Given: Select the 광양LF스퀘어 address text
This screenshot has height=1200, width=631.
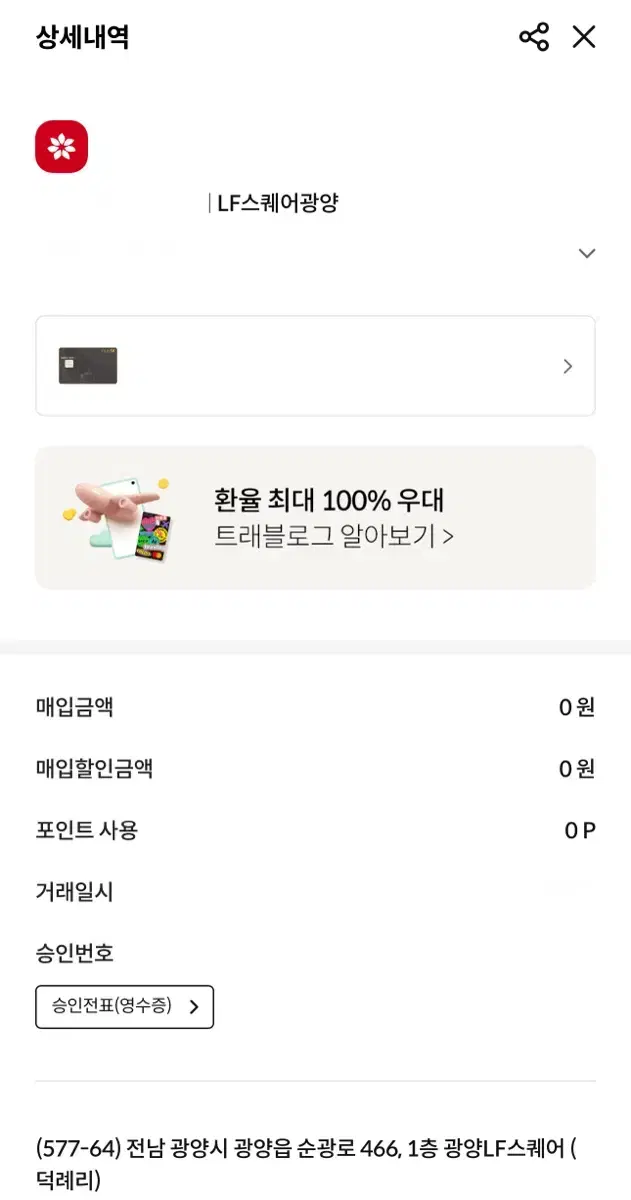Looking at the screenshot, I should click(305, 1150).
